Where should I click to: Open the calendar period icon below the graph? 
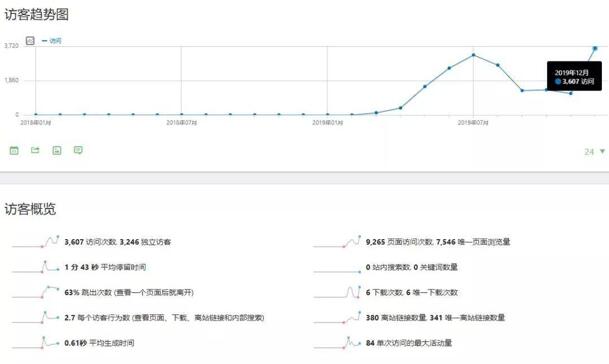14,150
